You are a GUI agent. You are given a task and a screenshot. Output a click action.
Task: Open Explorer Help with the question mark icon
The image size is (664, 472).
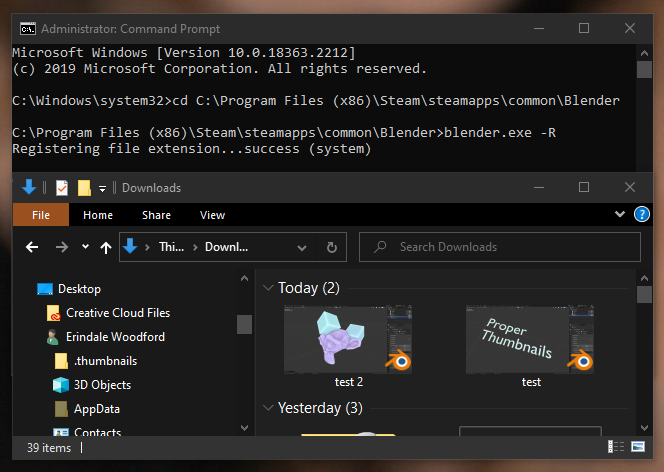point(642,214)
